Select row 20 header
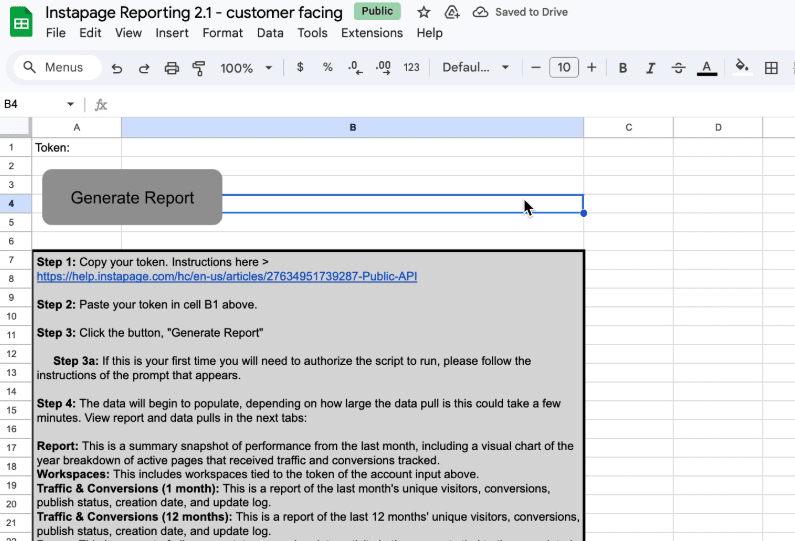Image resolution: width=795 pixels, height=541 pixels. 11,504
